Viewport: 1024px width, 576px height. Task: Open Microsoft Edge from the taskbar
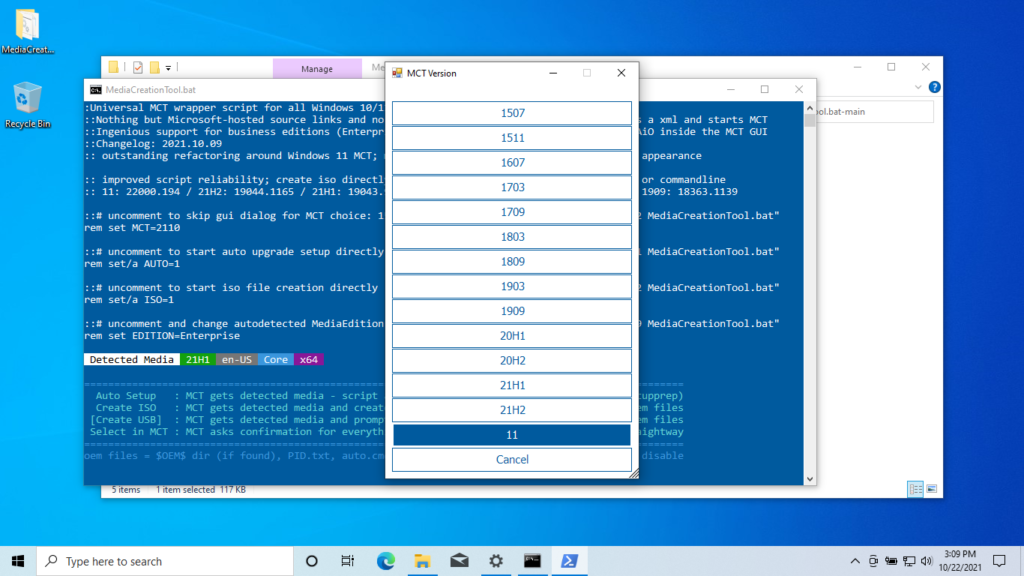click(385, 560)
